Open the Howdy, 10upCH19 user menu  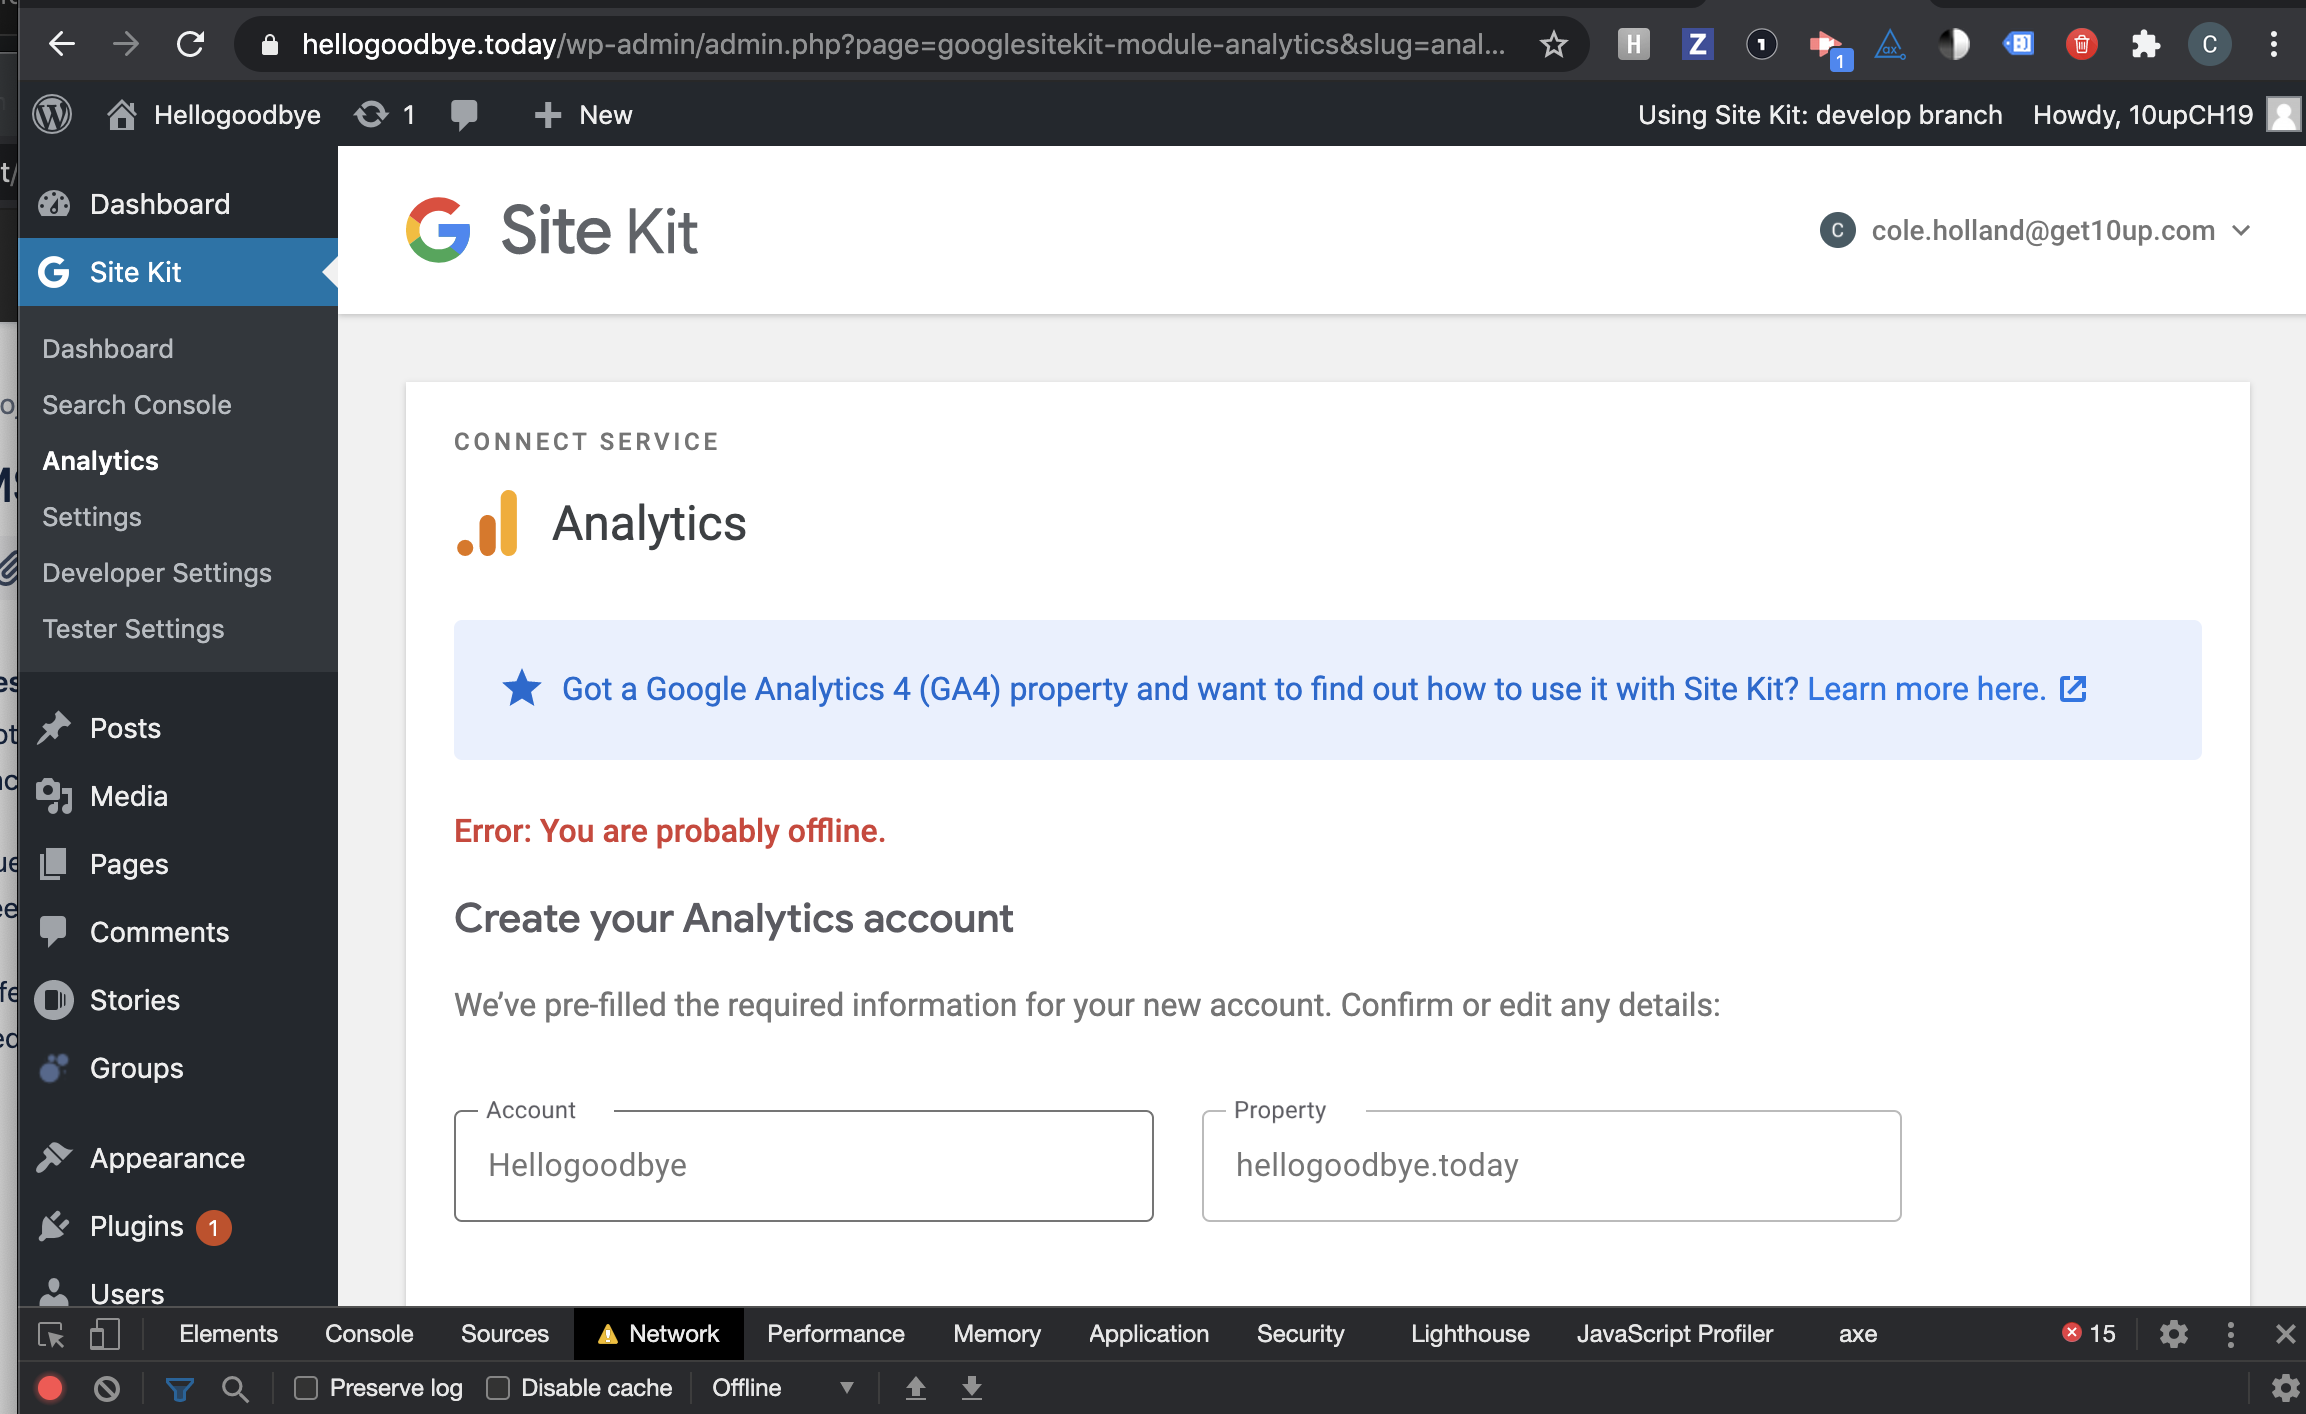point(2166,115)
